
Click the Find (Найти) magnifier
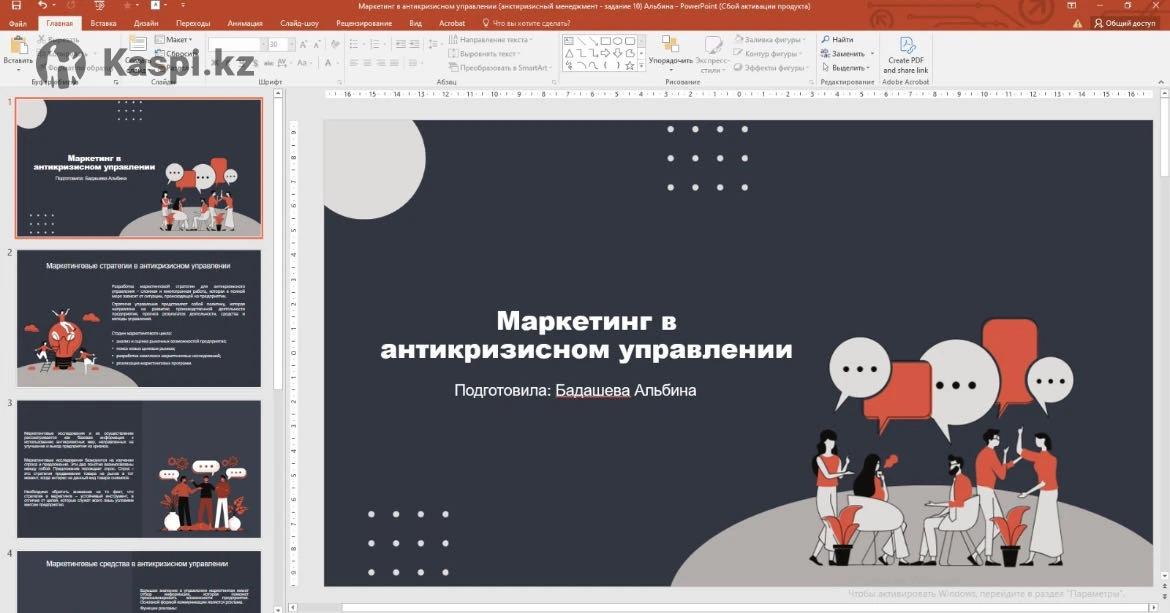point(837,39)
